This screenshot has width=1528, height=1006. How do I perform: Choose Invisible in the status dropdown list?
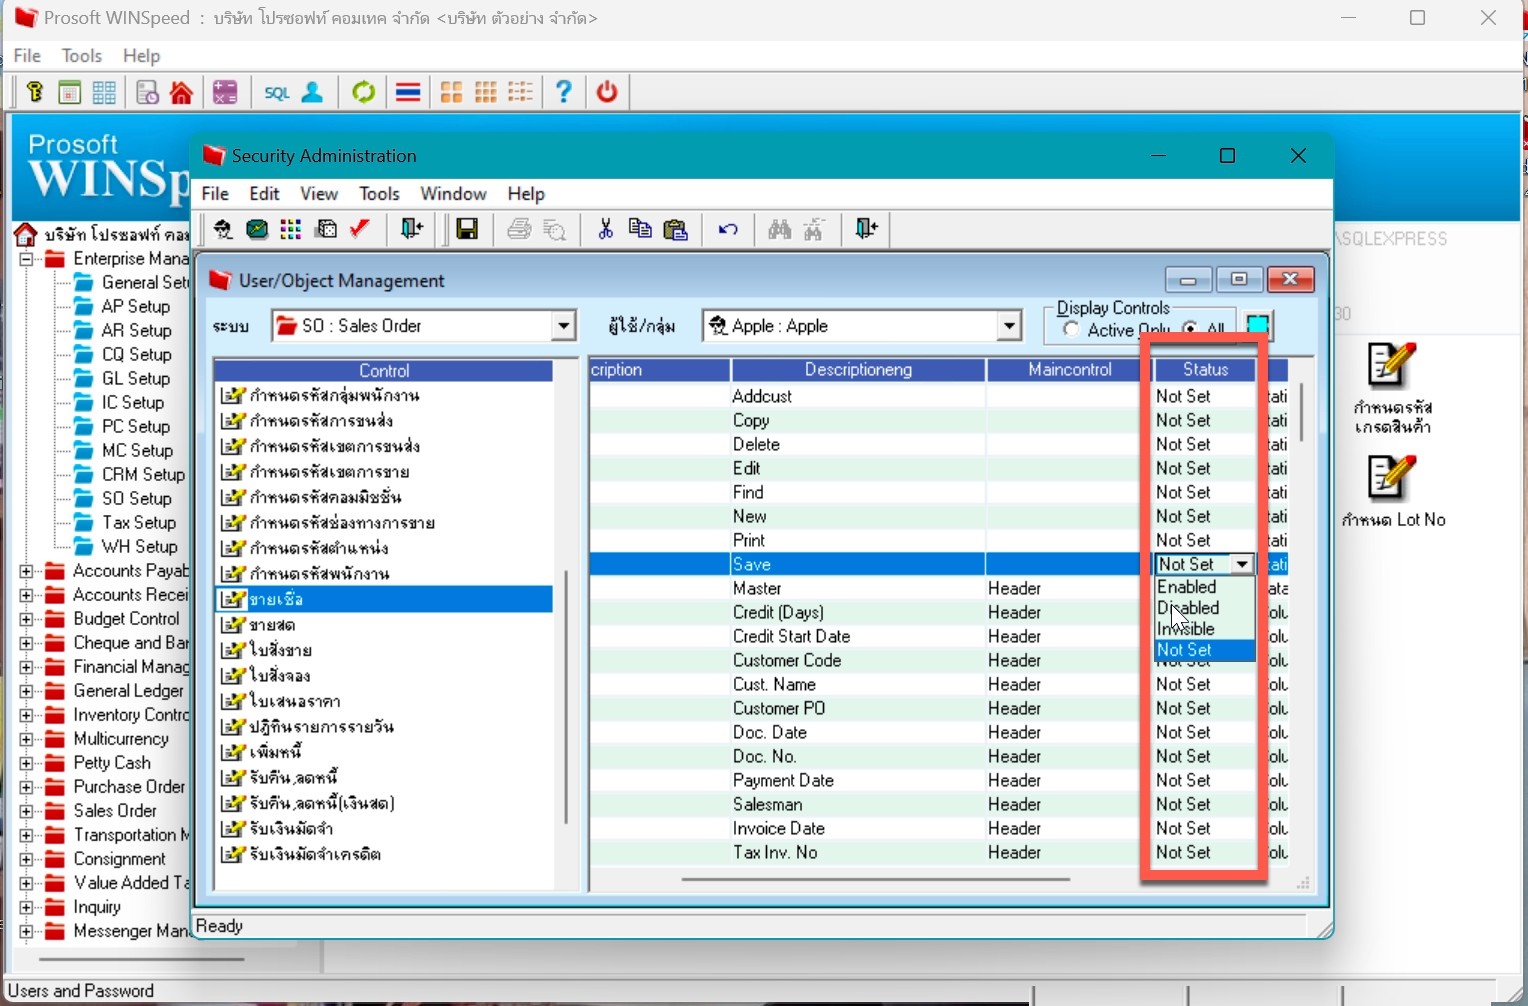(1204, 630)
